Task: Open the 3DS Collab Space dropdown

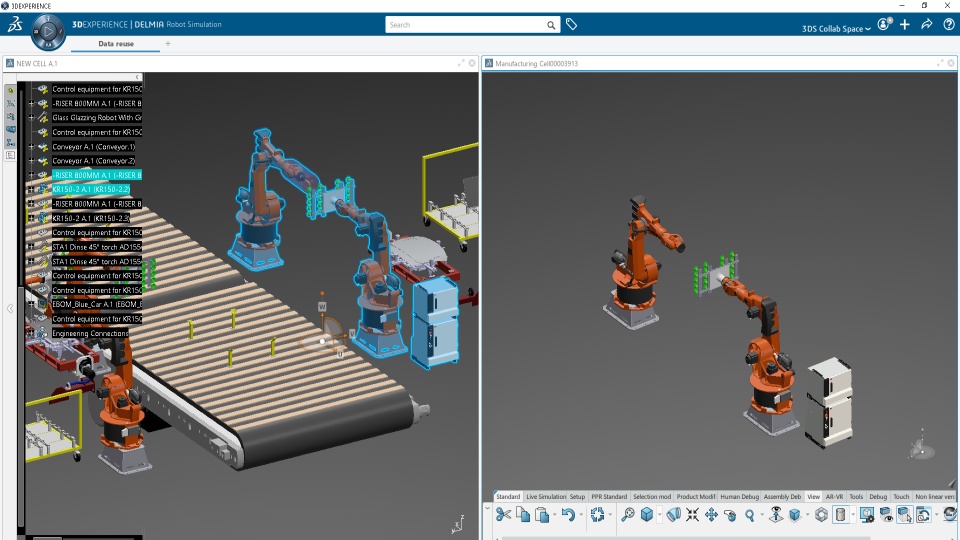Action: 836,28
